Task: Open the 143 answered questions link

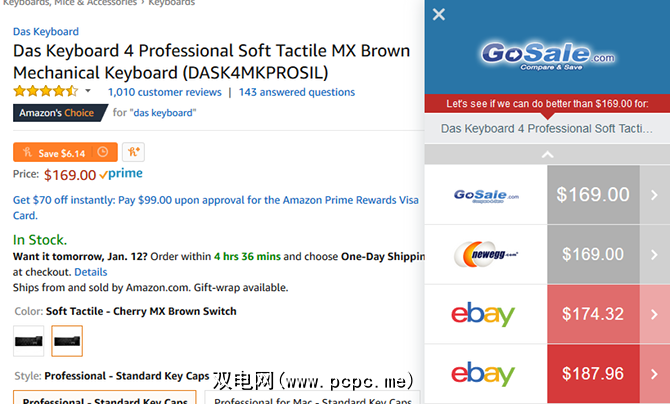Action: point(296,92)
